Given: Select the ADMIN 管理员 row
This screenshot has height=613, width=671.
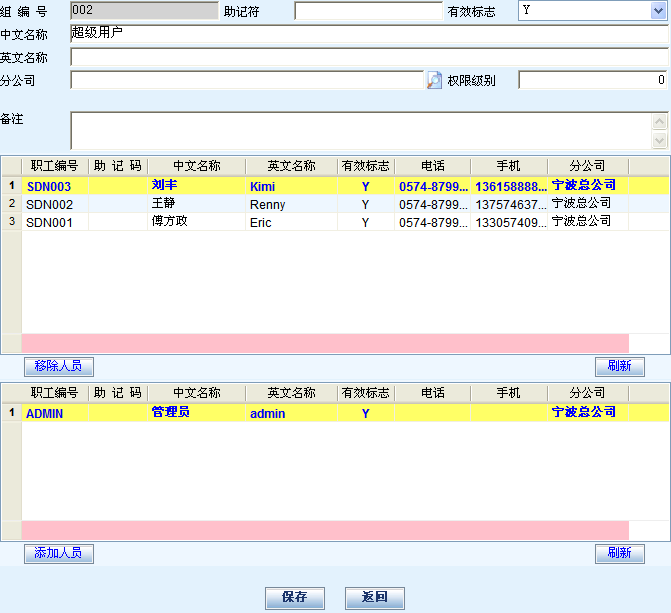Looking at the screenshot, I should coord(300,413).
